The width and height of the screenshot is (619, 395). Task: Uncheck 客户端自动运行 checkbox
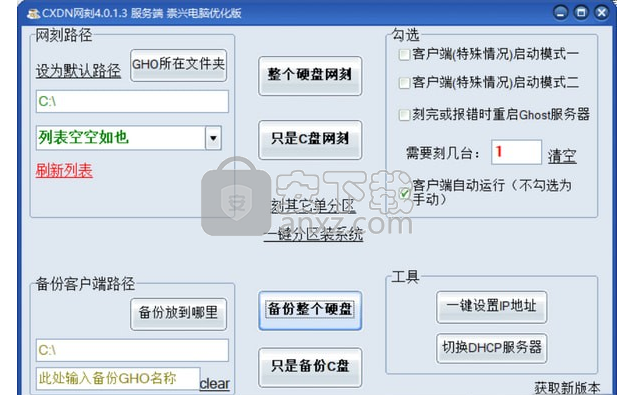tap(405, 193)
